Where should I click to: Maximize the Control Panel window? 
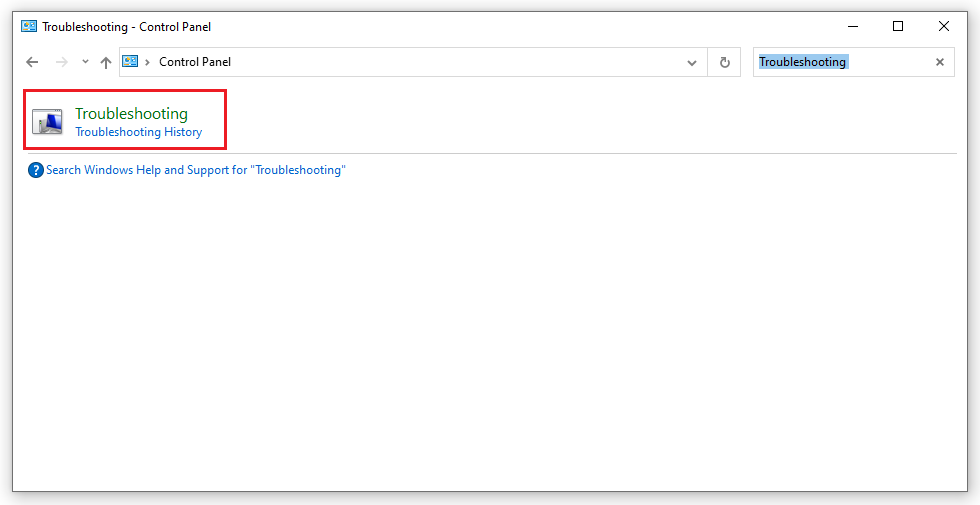[x=898, y=26]
